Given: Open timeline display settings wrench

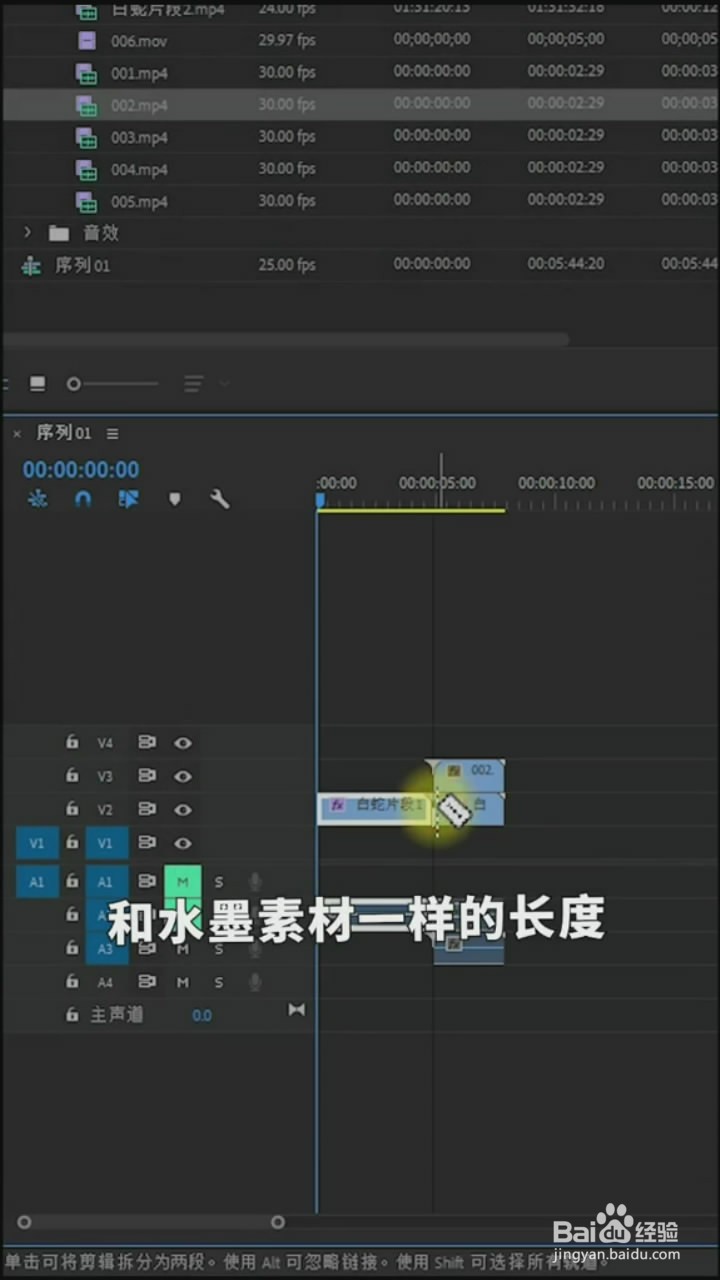Looking at the screenshot, I should (x=220, y=498).
